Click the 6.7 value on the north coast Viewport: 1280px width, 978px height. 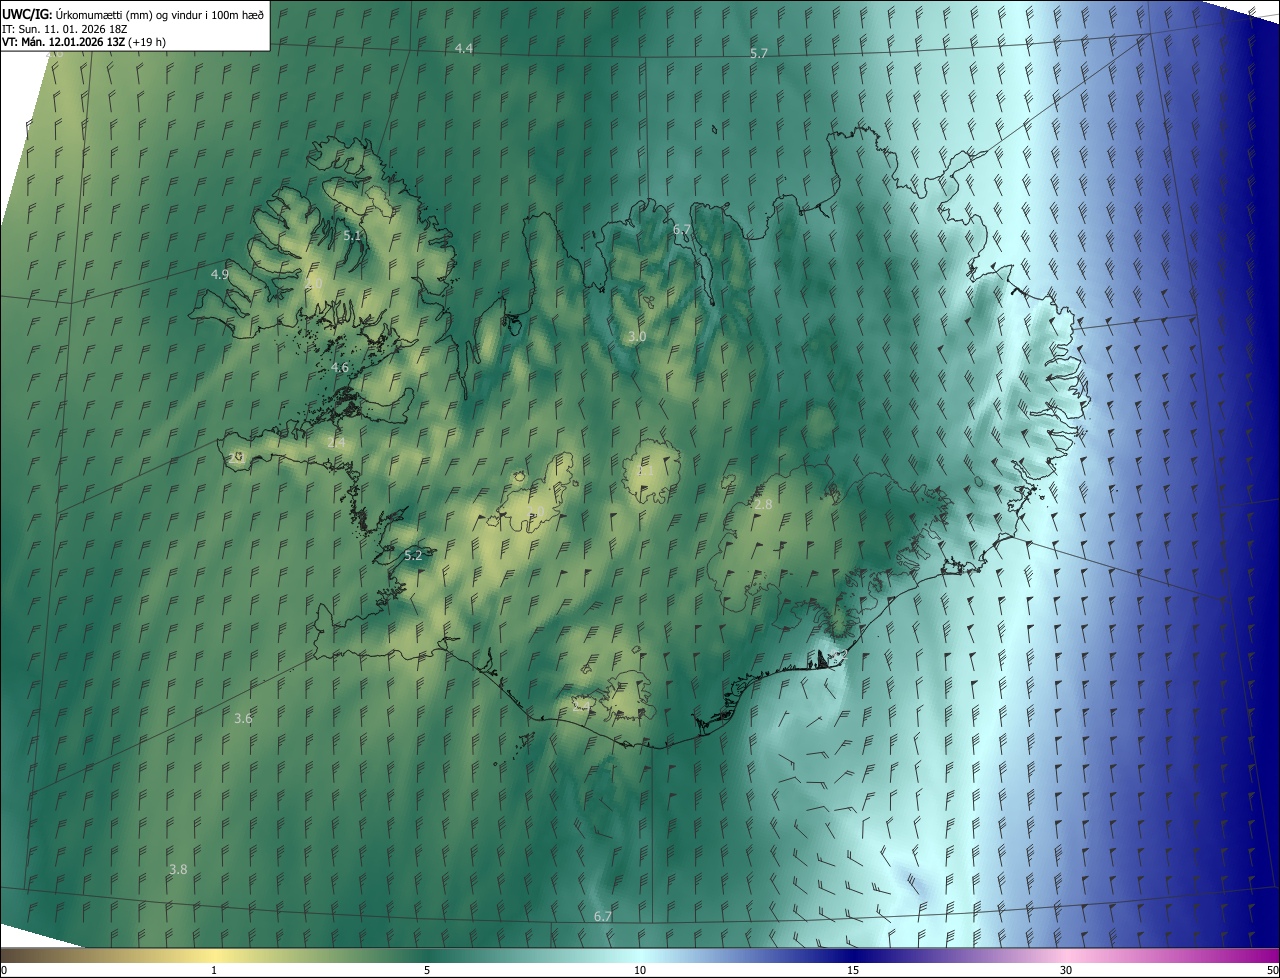(682, 230)
